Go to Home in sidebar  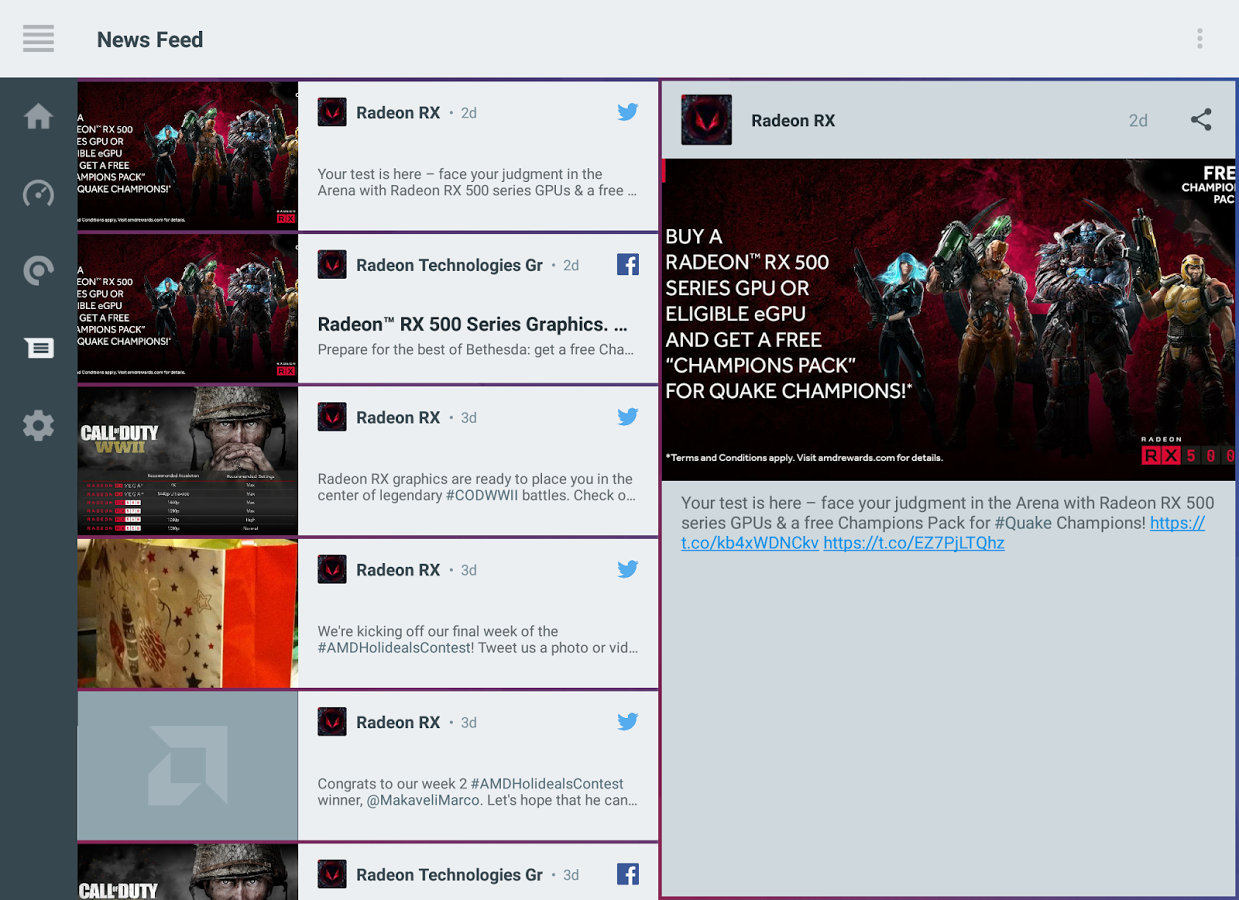pos(38,117)
